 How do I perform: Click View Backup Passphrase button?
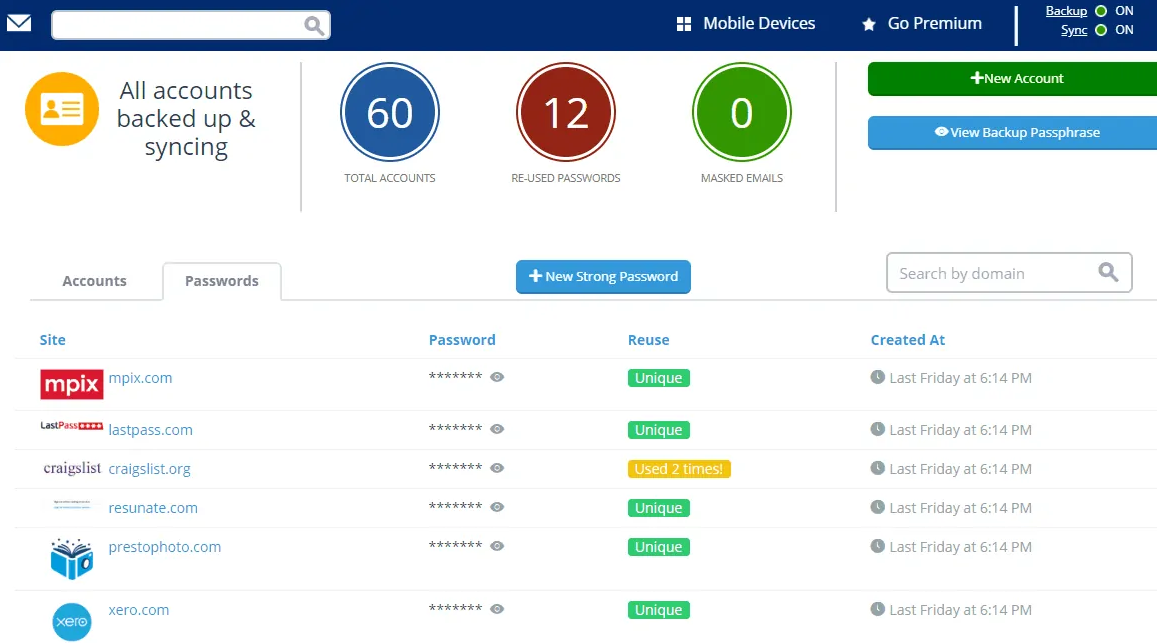pyautogui.click(x=1012, y=133)
